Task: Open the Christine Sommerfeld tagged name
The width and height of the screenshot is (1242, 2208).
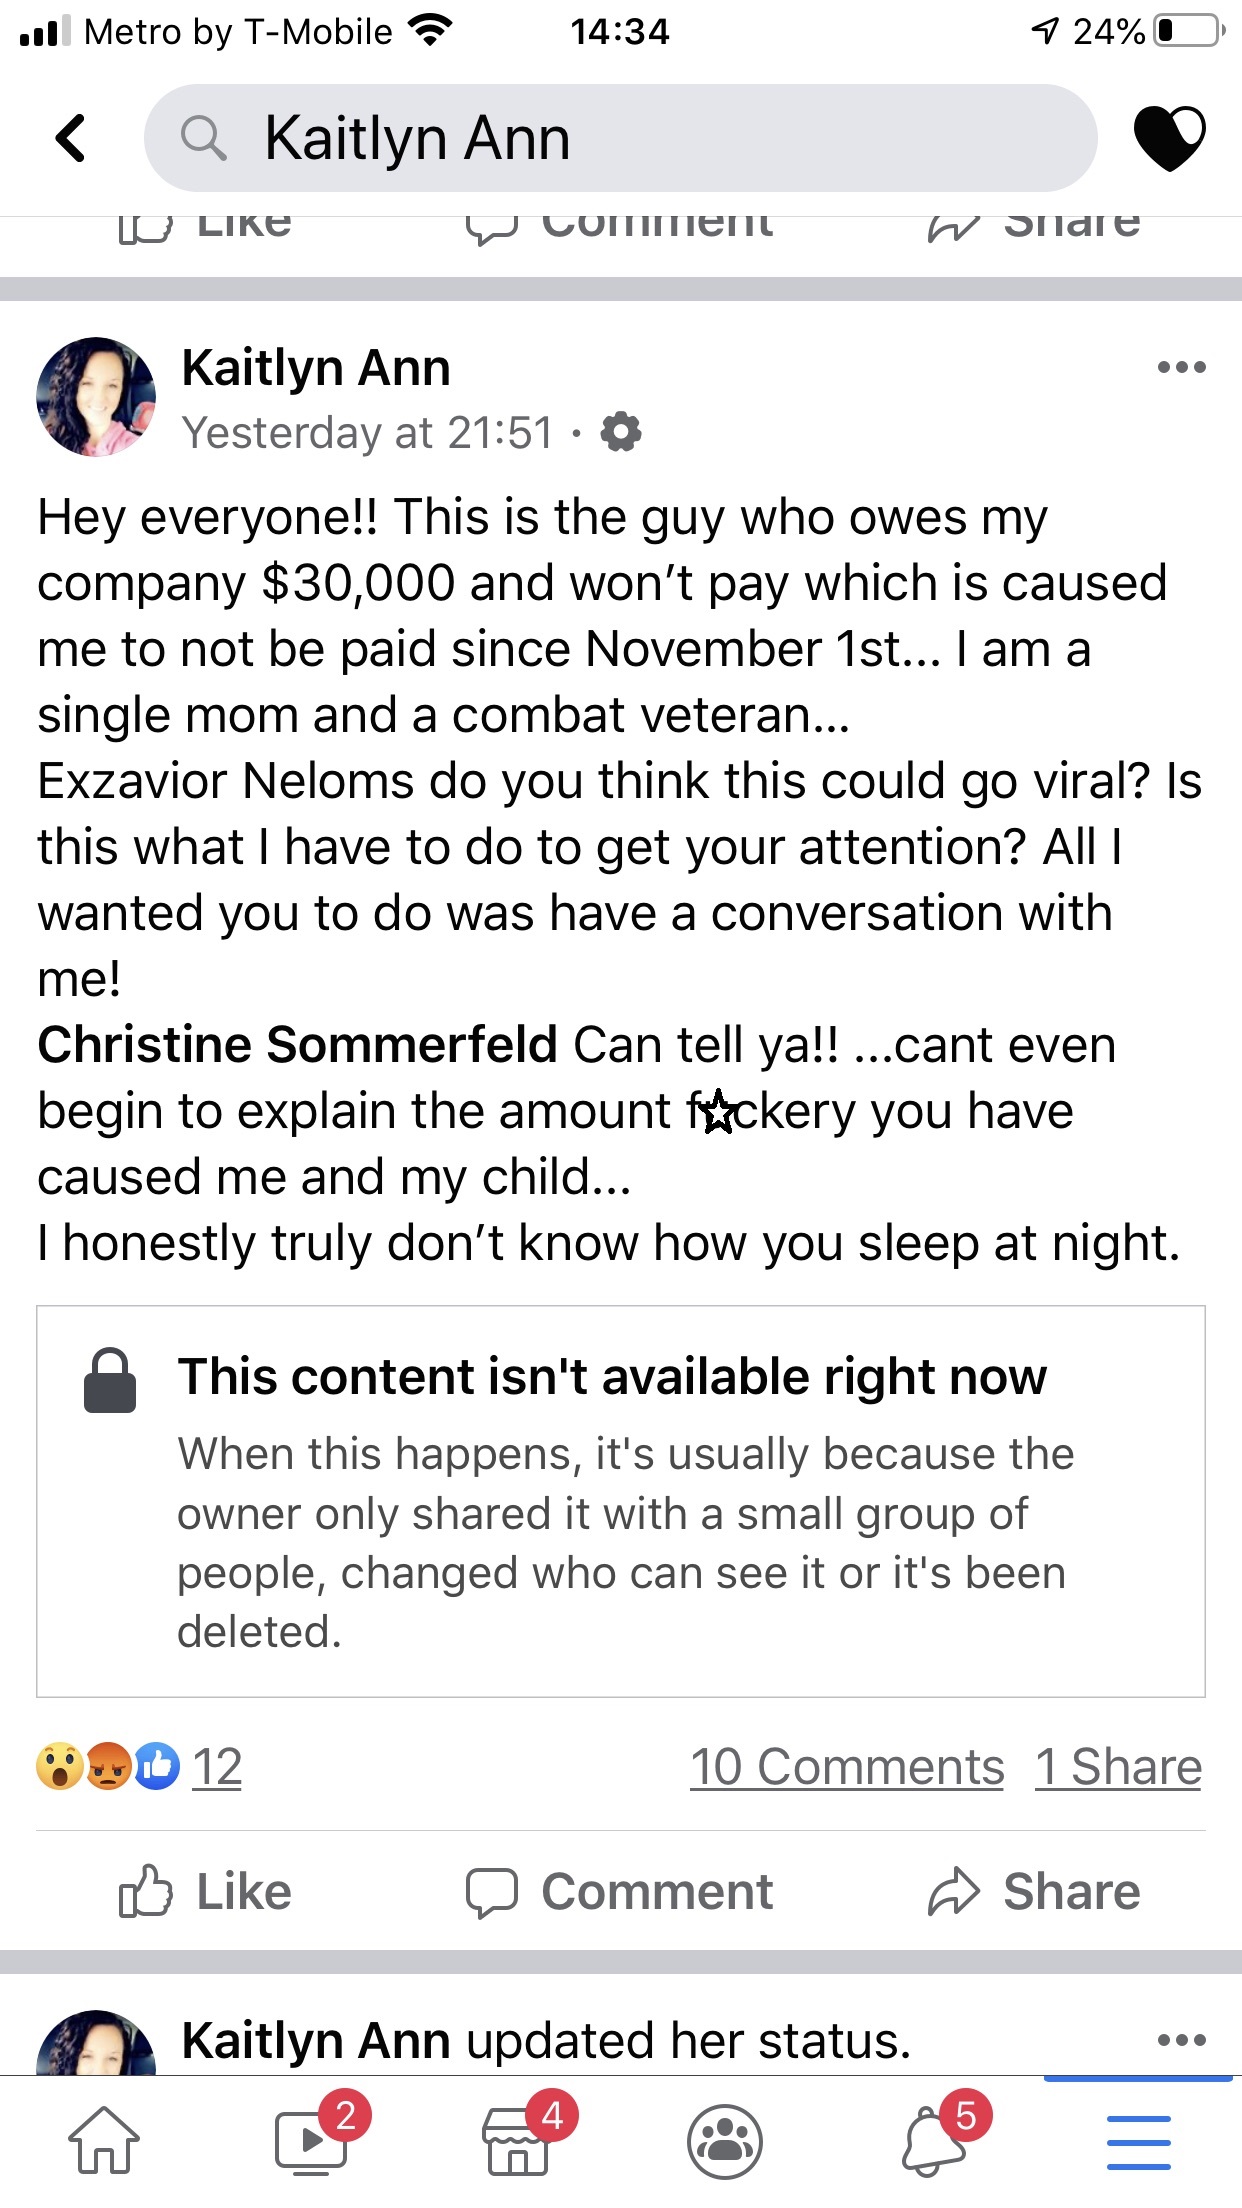Action: (297, 1045)
